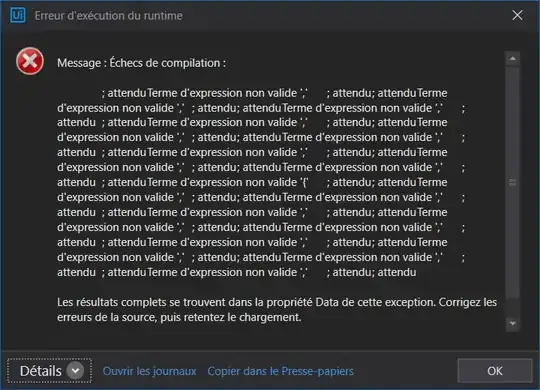
Task: Close the runtime error dialog with X
Action: click(x=517, y=15)
